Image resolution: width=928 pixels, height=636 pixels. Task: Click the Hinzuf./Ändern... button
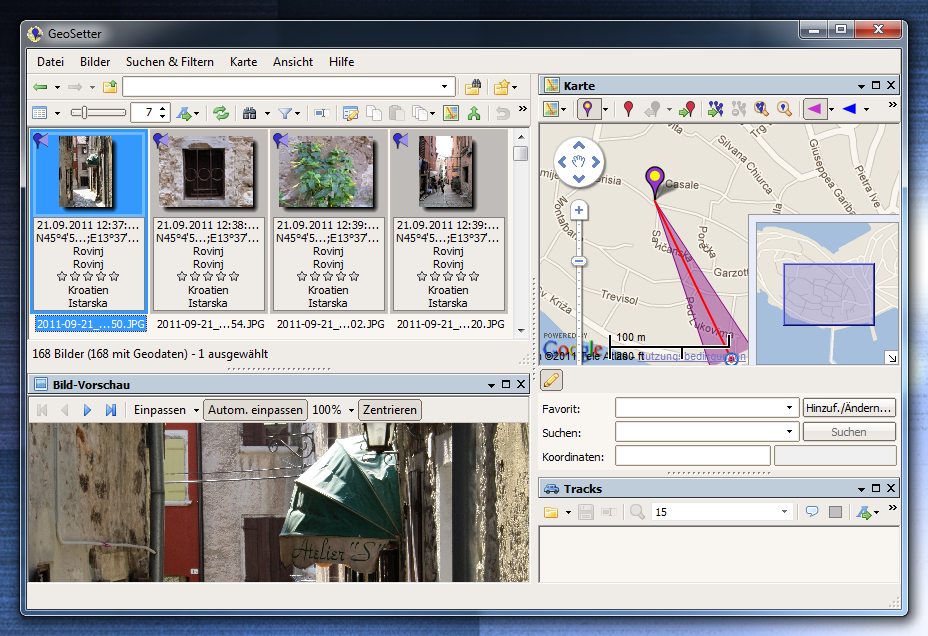[849, 408]
